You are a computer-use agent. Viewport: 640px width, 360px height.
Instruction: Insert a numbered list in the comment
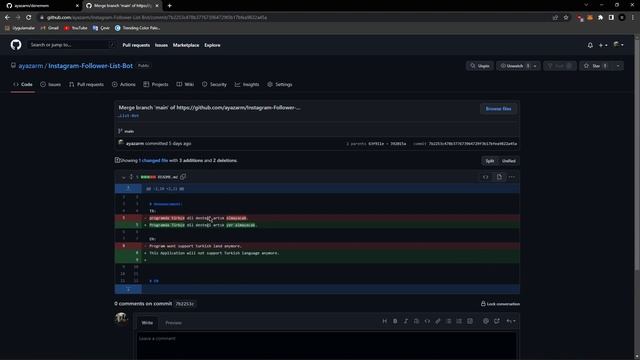pyautogui.click(x=459, y=321)
